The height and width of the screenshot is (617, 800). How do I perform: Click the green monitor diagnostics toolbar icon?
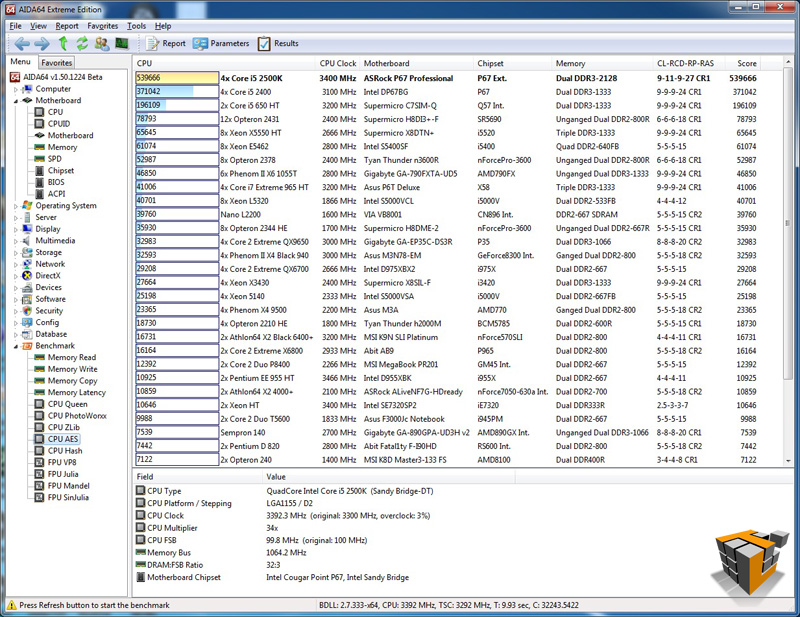(x=121, y=43)
